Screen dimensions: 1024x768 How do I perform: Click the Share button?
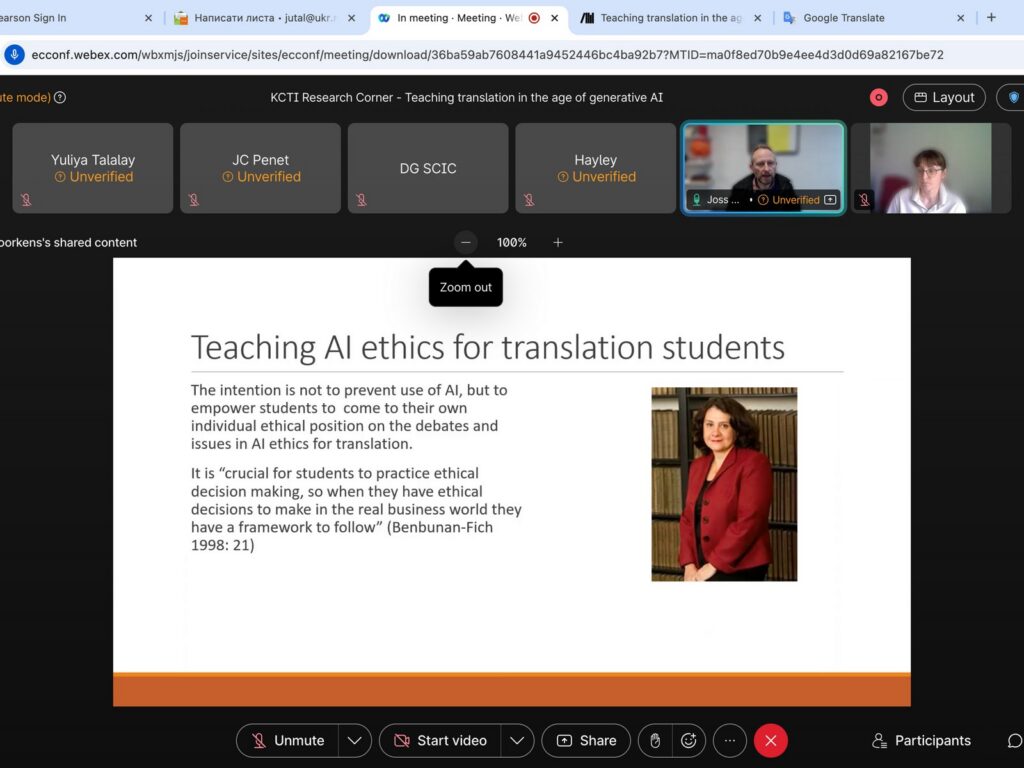(586, 741)
